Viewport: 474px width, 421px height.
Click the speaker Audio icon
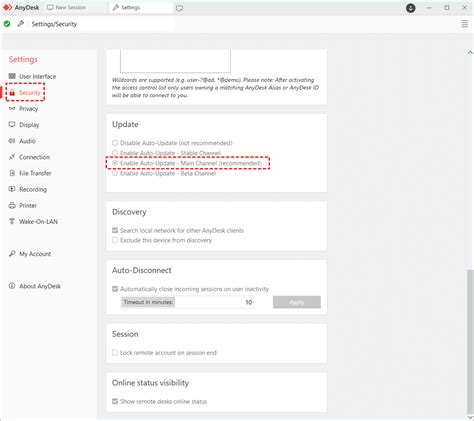[12, 141]
